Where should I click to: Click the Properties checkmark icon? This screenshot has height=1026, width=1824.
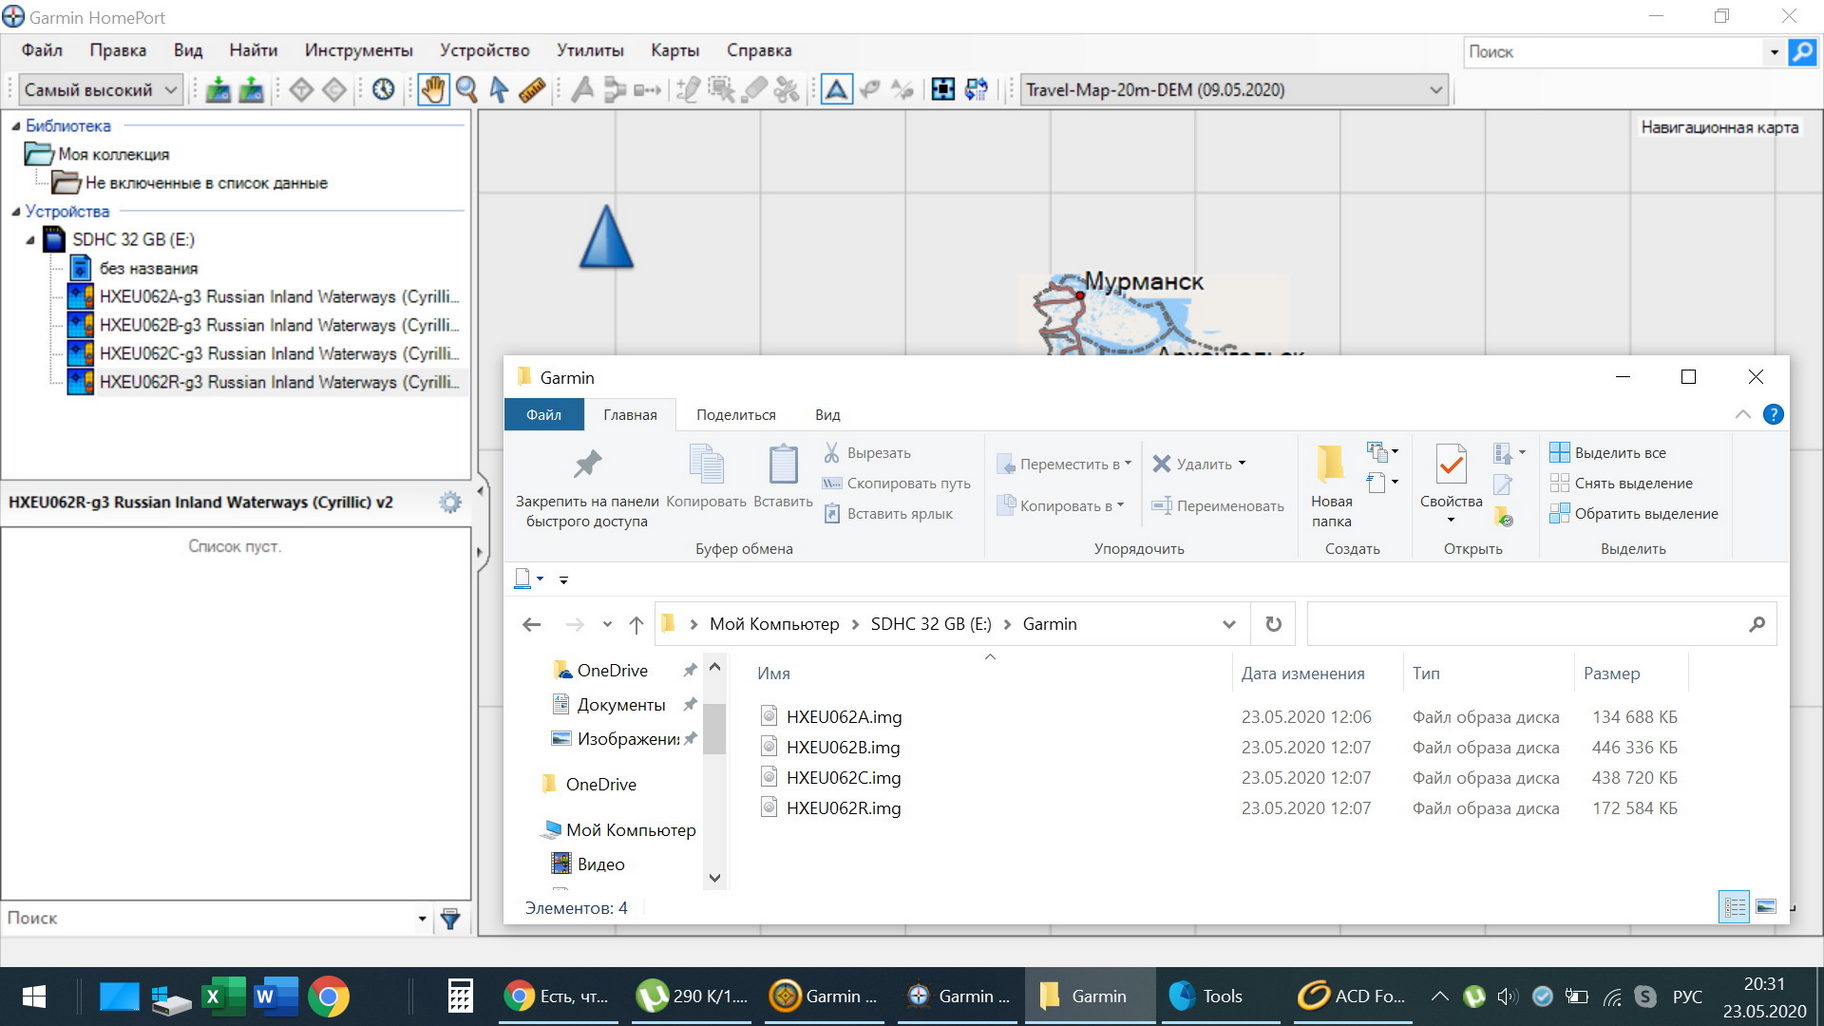(1451, 465)
